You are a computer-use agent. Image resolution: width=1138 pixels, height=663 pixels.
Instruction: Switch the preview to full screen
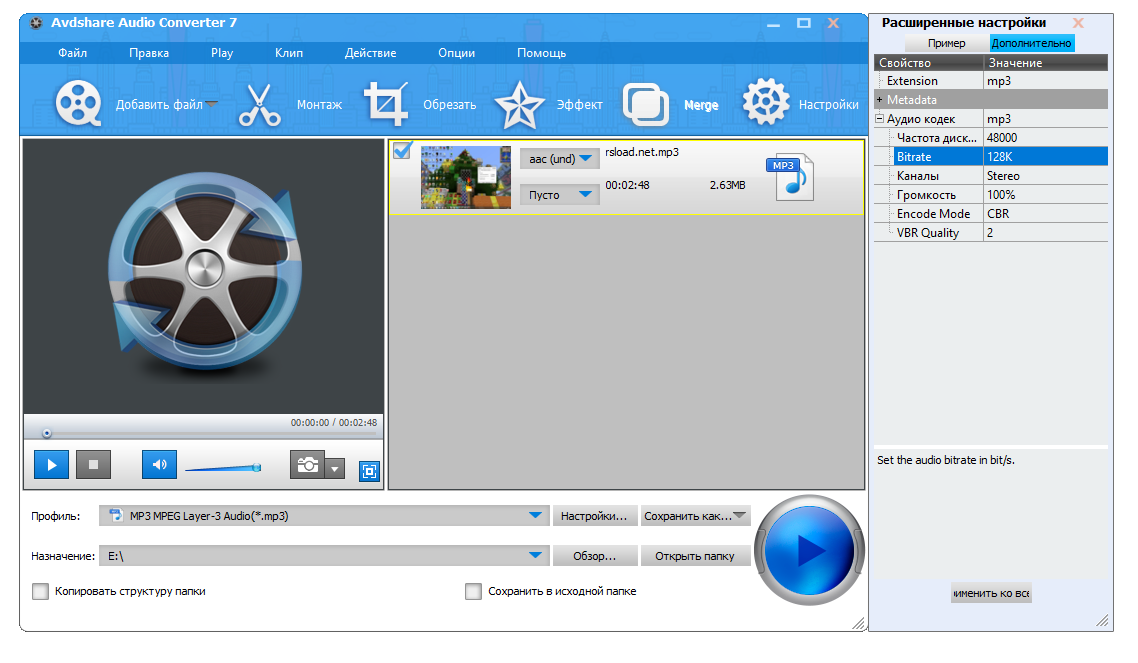(x=369, y=471)
